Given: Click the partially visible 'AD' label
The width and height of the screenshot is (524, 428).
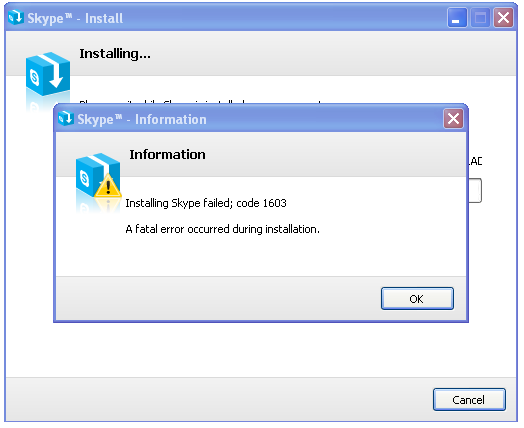Looking at the screenshot, I should pyautogui.click(x=475, y=161).
